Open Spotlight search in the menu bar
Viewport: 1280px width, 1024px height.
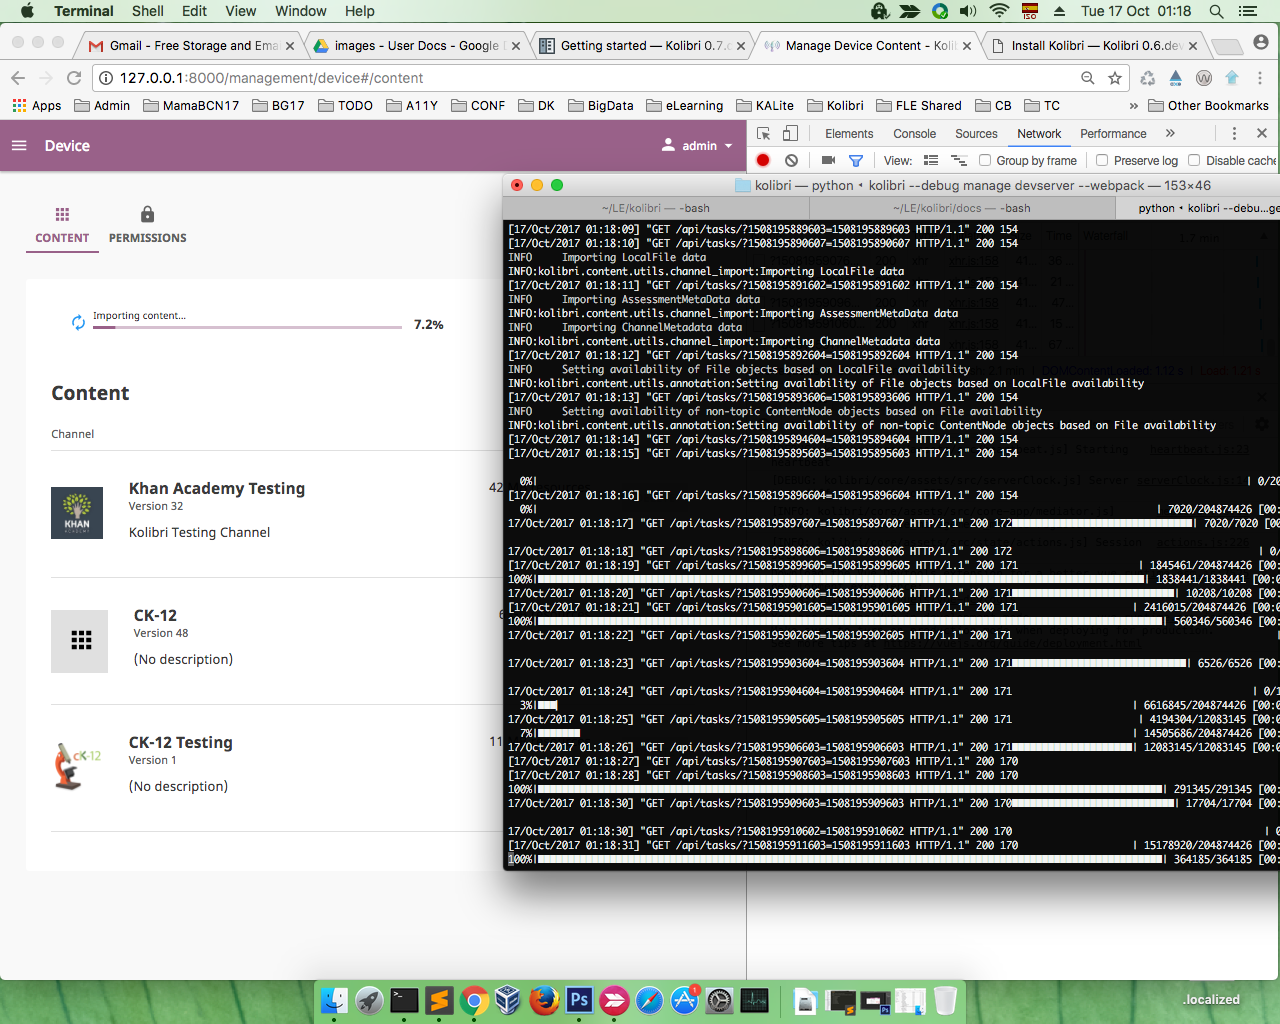pyautogui.click(x=1216, y=11)
